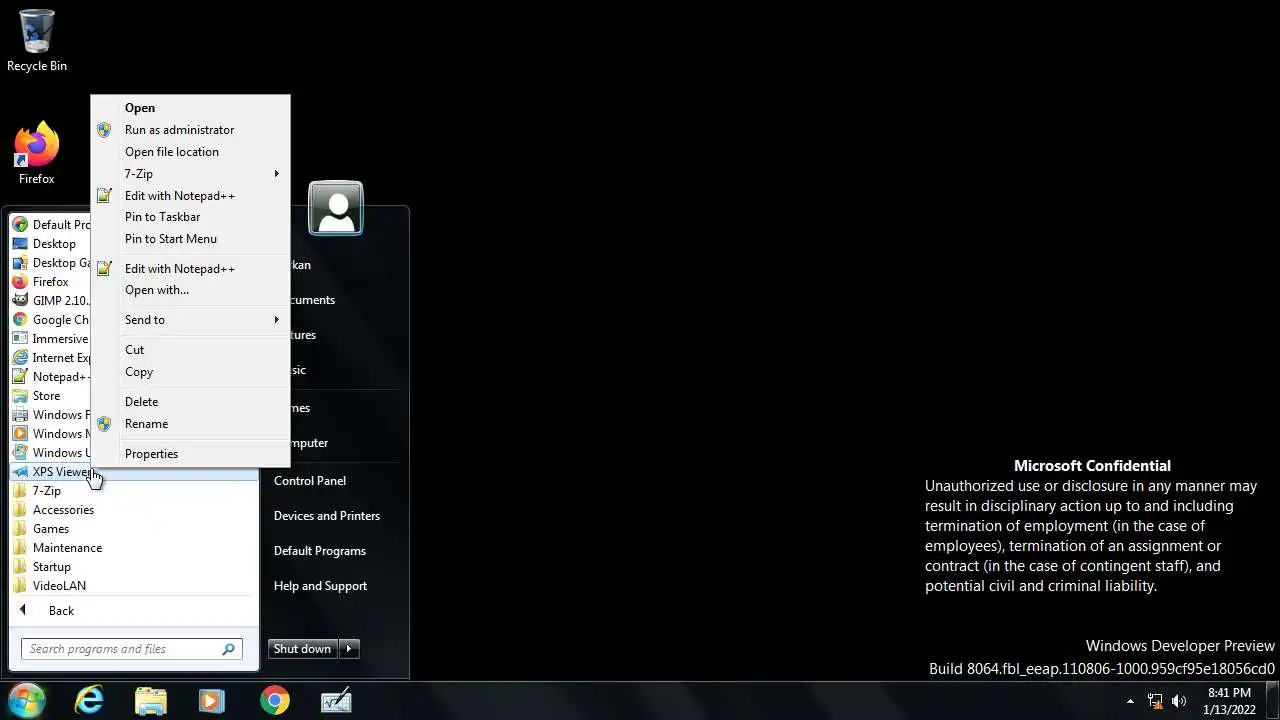Click the Desktop program list icon
This screenshot has height=720, width=1280.
pos(20,243)
